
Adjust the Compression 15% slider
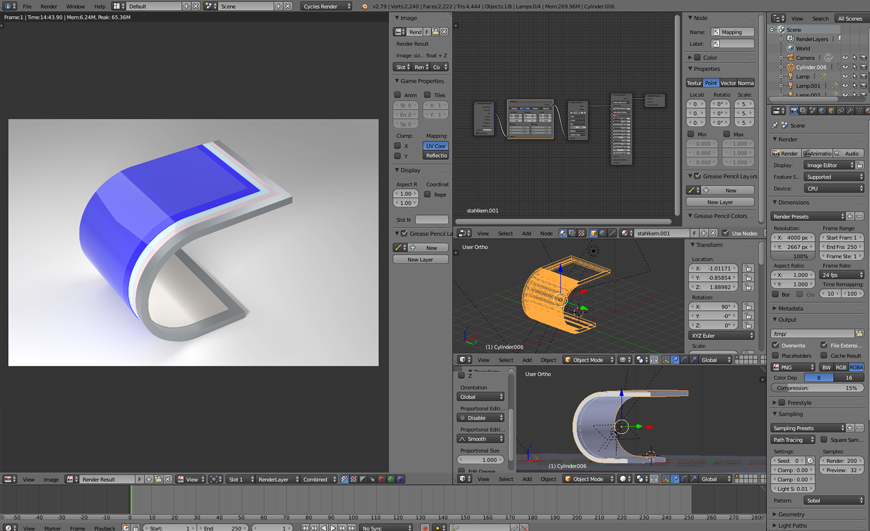[x=817, y=388]
